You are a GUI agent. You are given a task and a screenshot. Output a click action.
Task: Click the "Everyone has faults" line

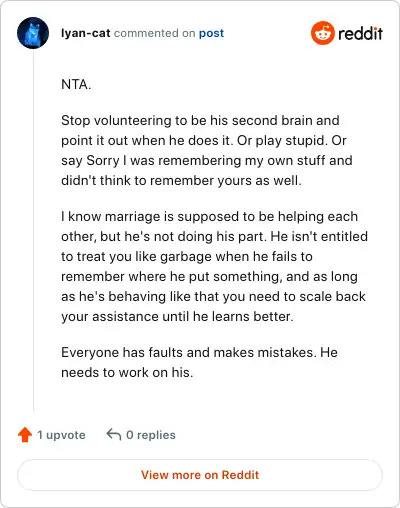coord(199,352)
